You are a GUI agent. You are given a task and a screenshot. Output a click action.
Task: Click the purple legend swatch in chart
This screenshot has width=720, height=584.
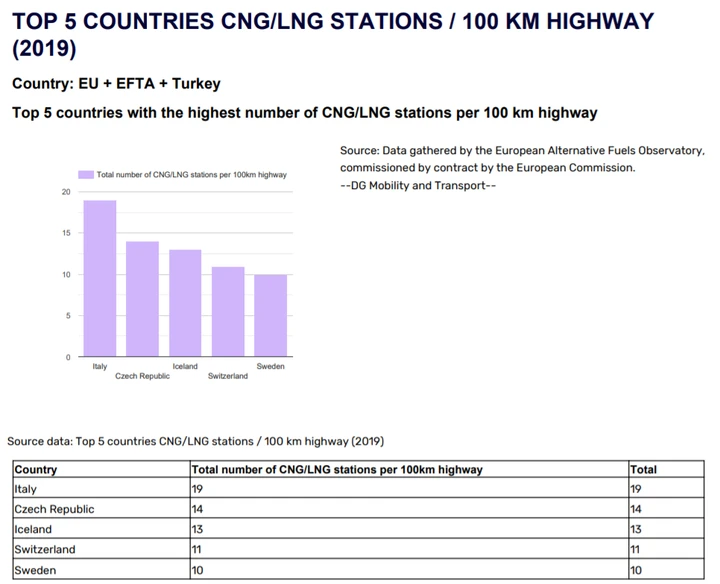[86, 175]
